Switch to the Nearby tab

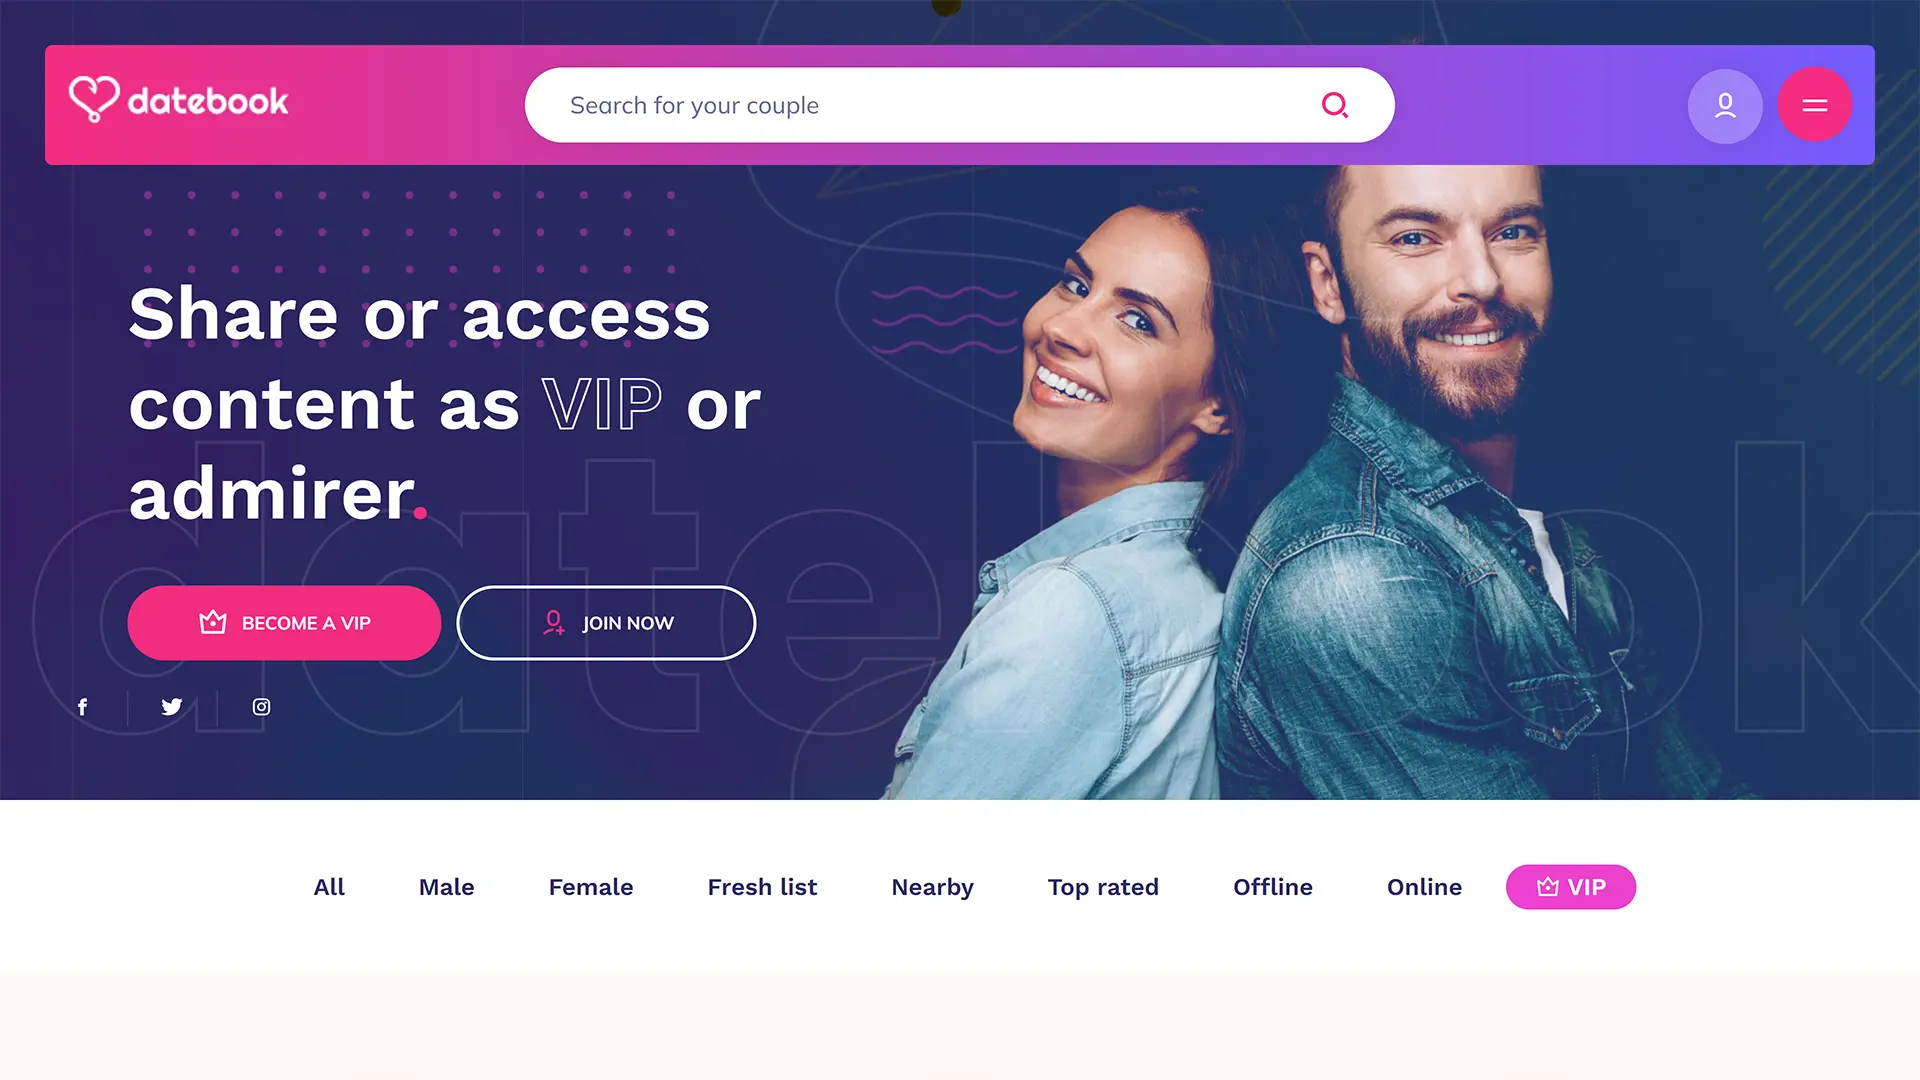933,888
